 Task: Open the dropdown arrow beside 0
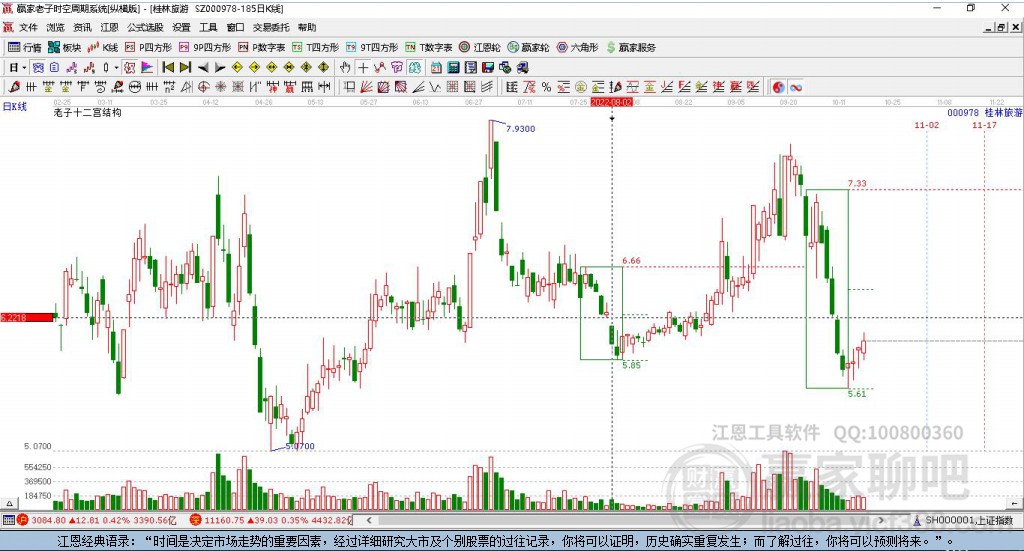point(116,67)
